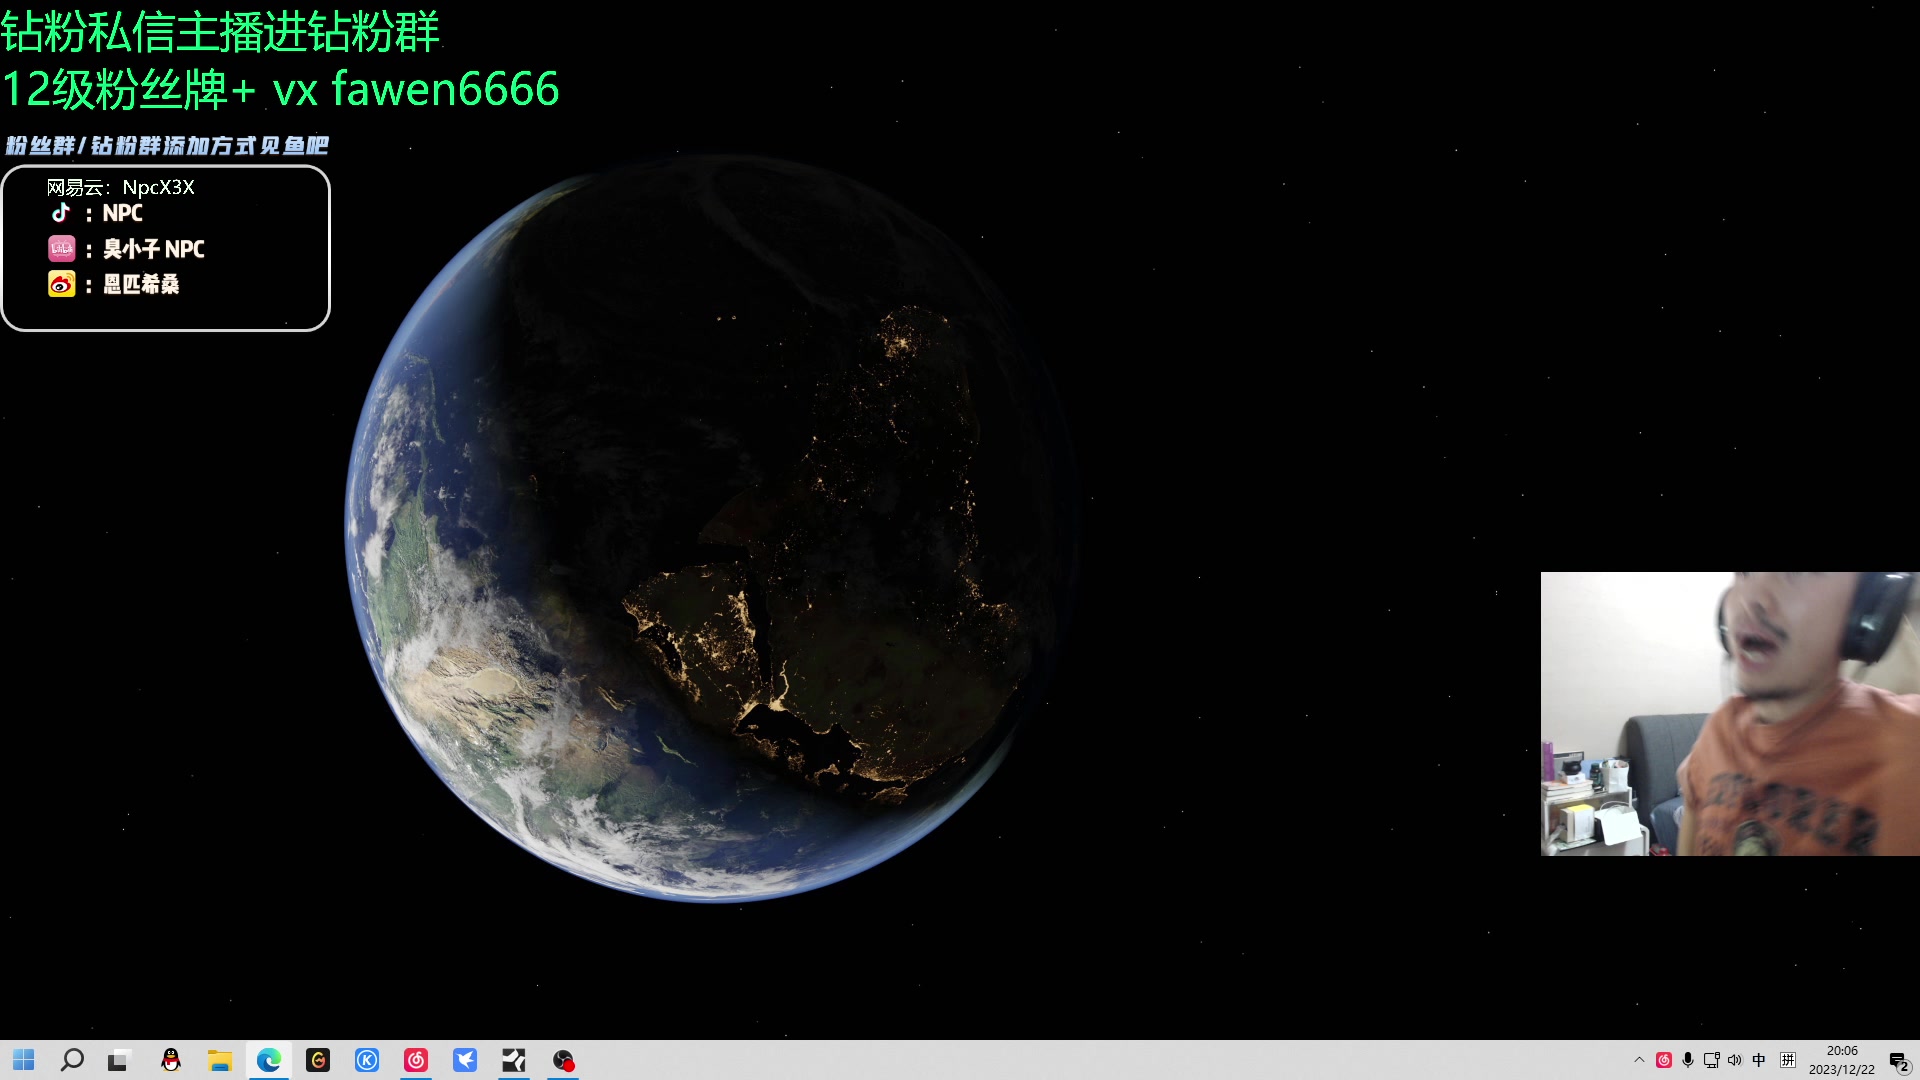Screen dimensions: 1920x1080
Task: Click the microphone tray icon
Action: pos(1688,1060)
